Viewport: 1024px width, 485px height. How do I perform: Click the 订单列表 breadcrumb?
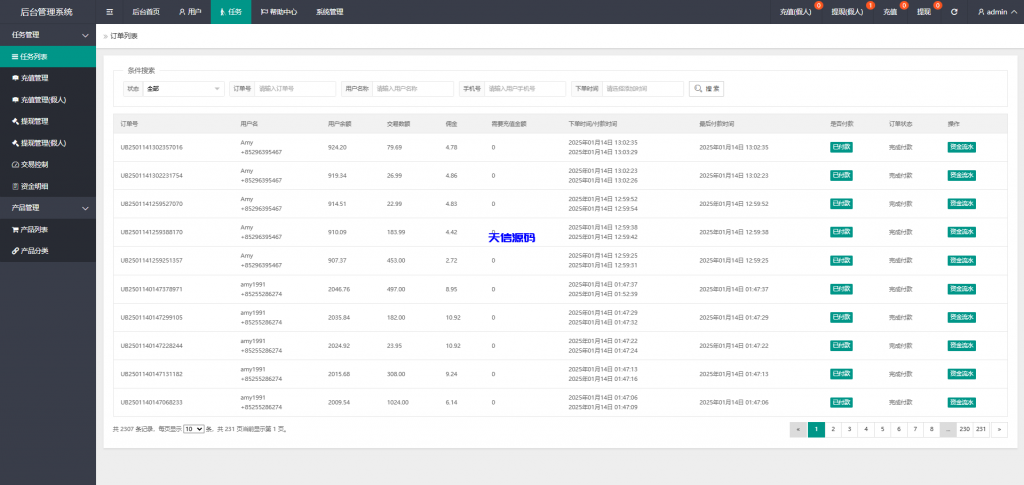click(124, 36)
